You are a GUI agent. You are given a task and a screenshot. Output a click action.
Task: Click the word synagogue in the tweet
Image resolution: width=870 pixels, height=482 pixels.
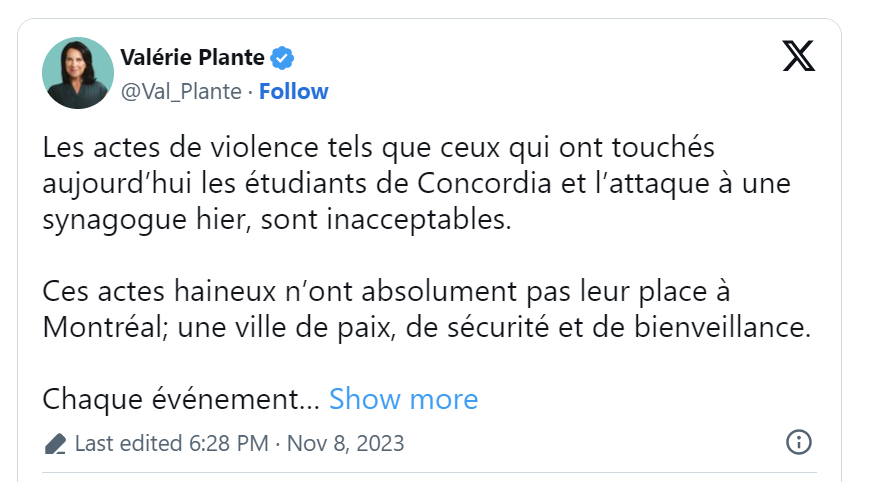(114, 220)
